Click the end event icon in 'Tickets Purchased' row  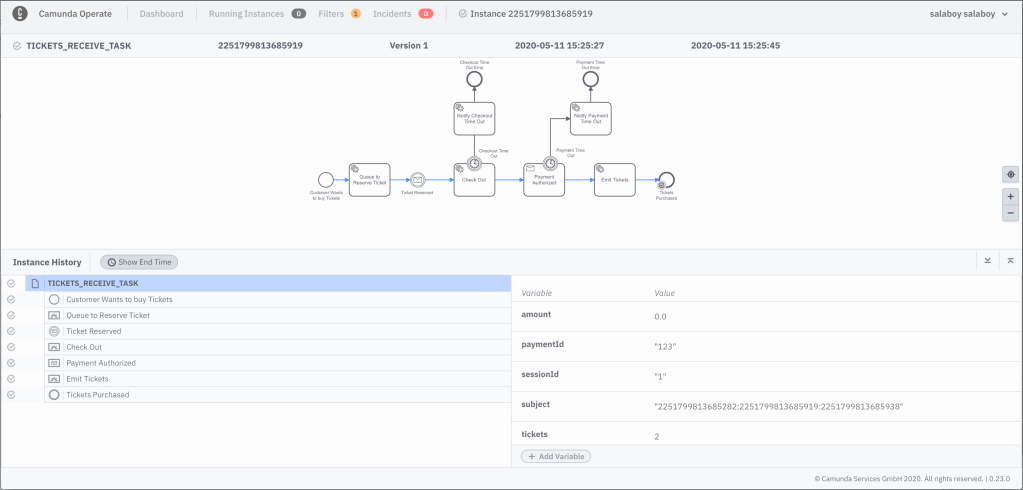[54, 395]
